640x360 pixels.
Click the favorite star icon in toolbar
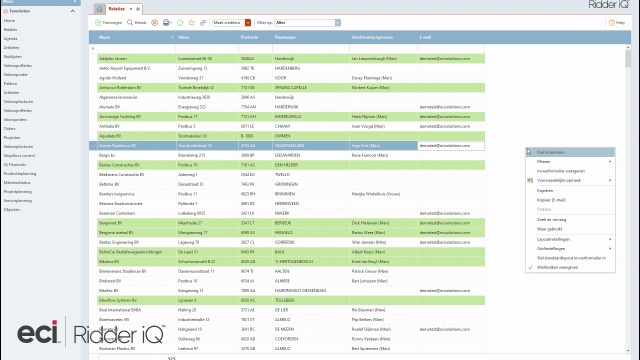point(191,23)
